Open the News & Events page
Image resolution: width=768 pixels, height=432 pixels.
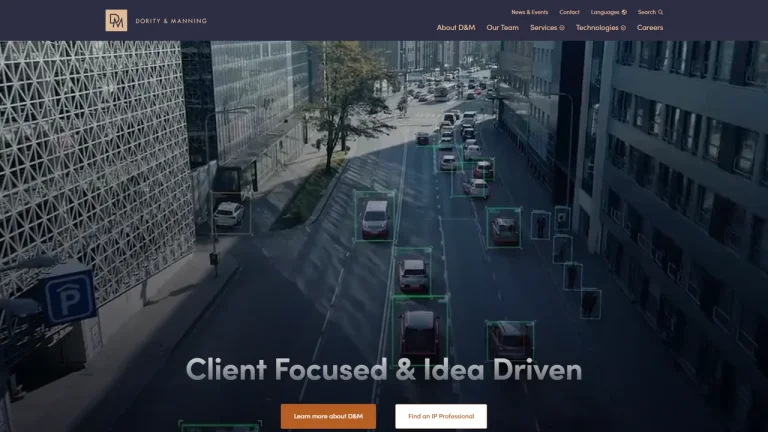pyautogui.click(x=529, y=12)
